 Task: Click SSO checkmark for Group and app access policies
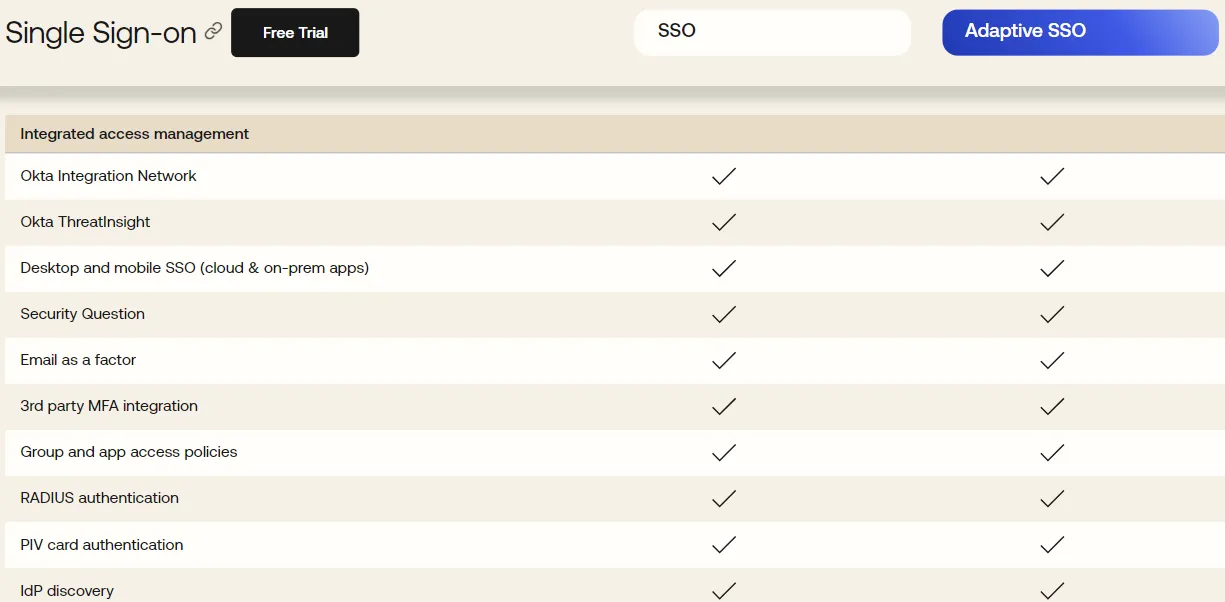pyautogui.click(x=724, y=452)
